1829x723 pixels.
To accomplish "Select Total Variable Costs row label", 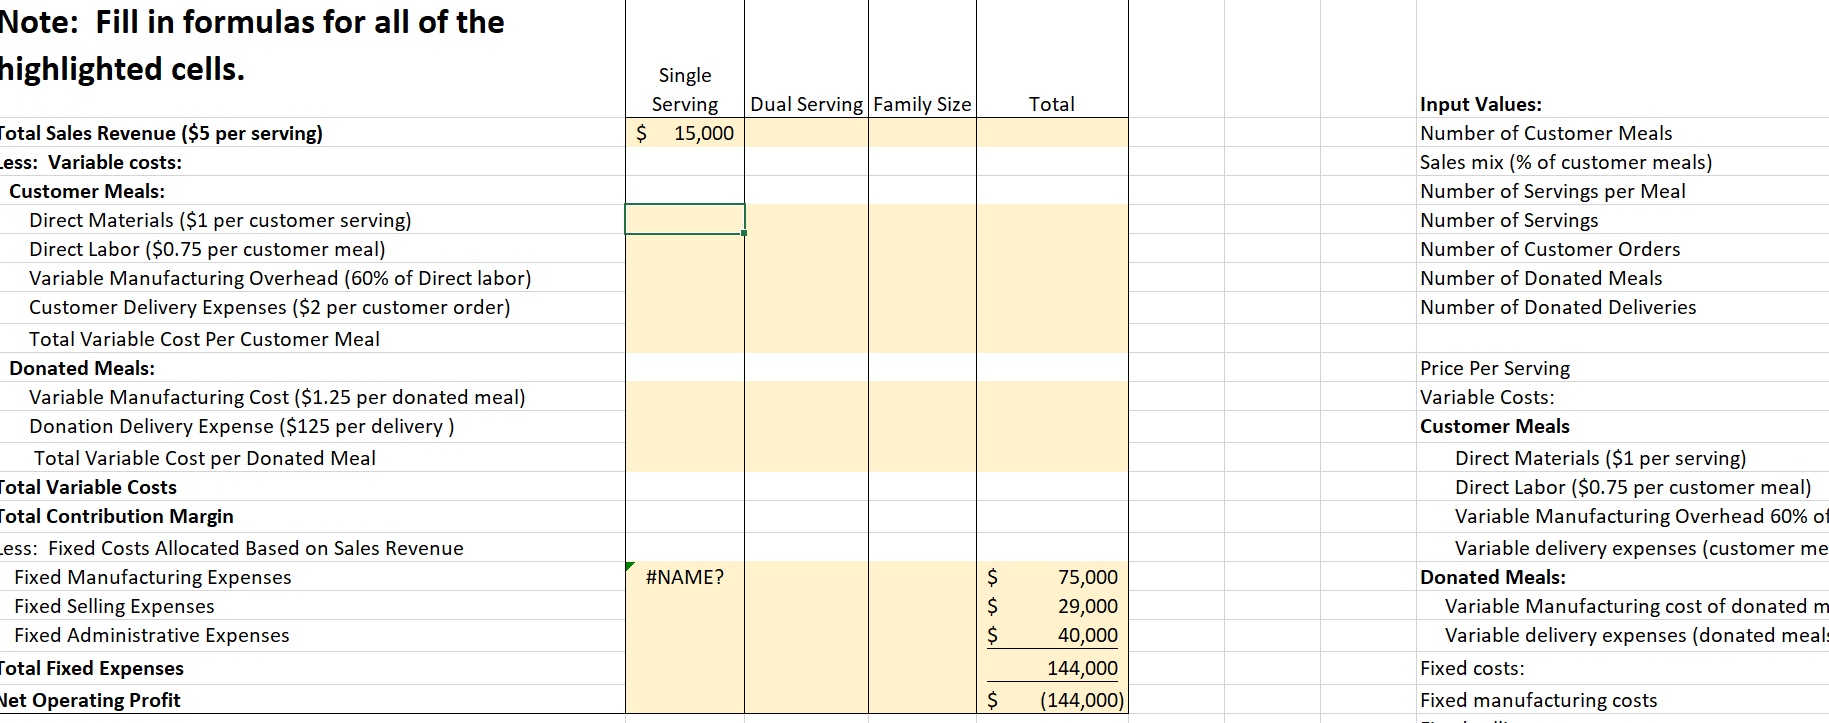I will (x=88, y=487).
